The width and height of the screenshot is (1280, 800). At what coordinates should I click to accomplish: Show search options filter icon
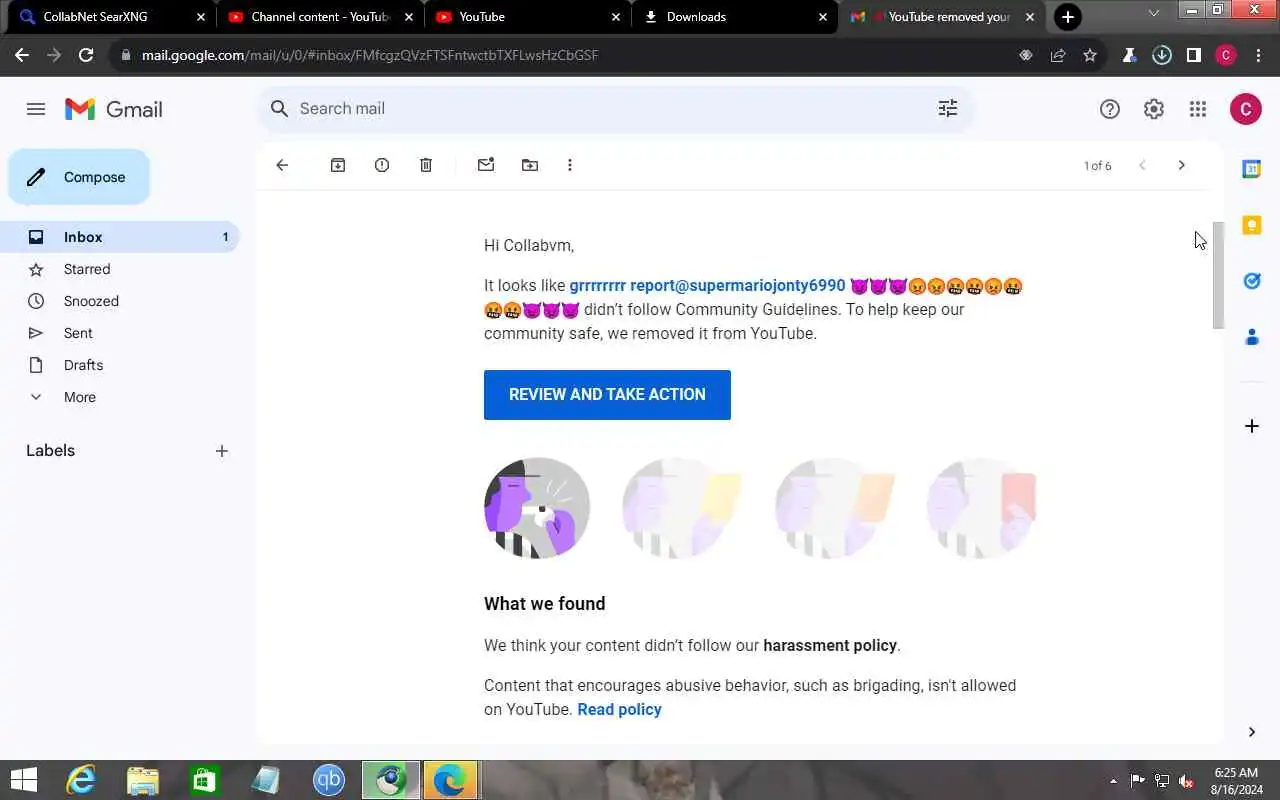948,109
